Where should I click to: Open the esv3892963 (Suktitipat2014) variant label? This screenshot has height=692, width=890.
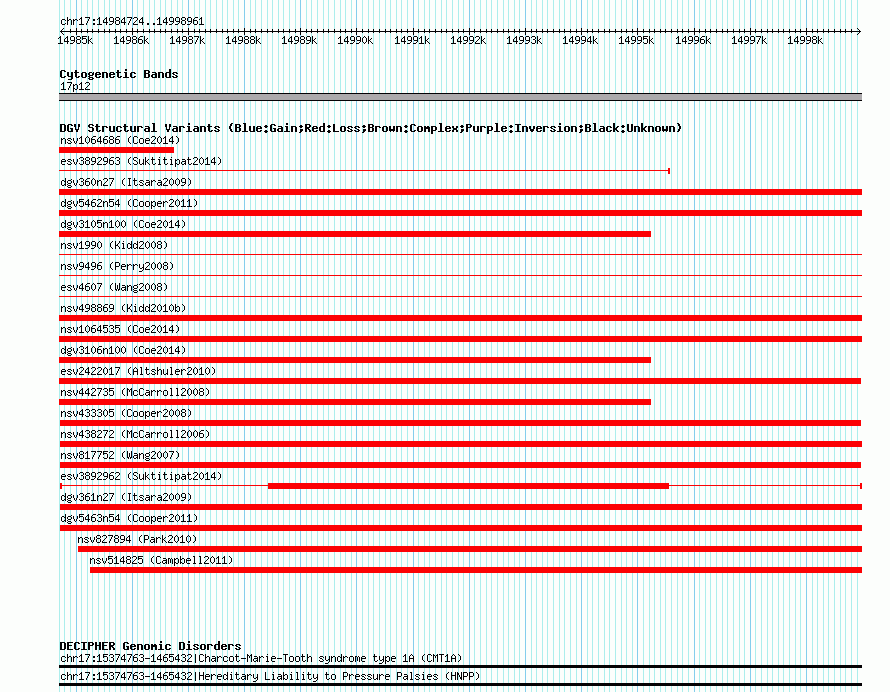pyautogui.click(x=141, y=161)
